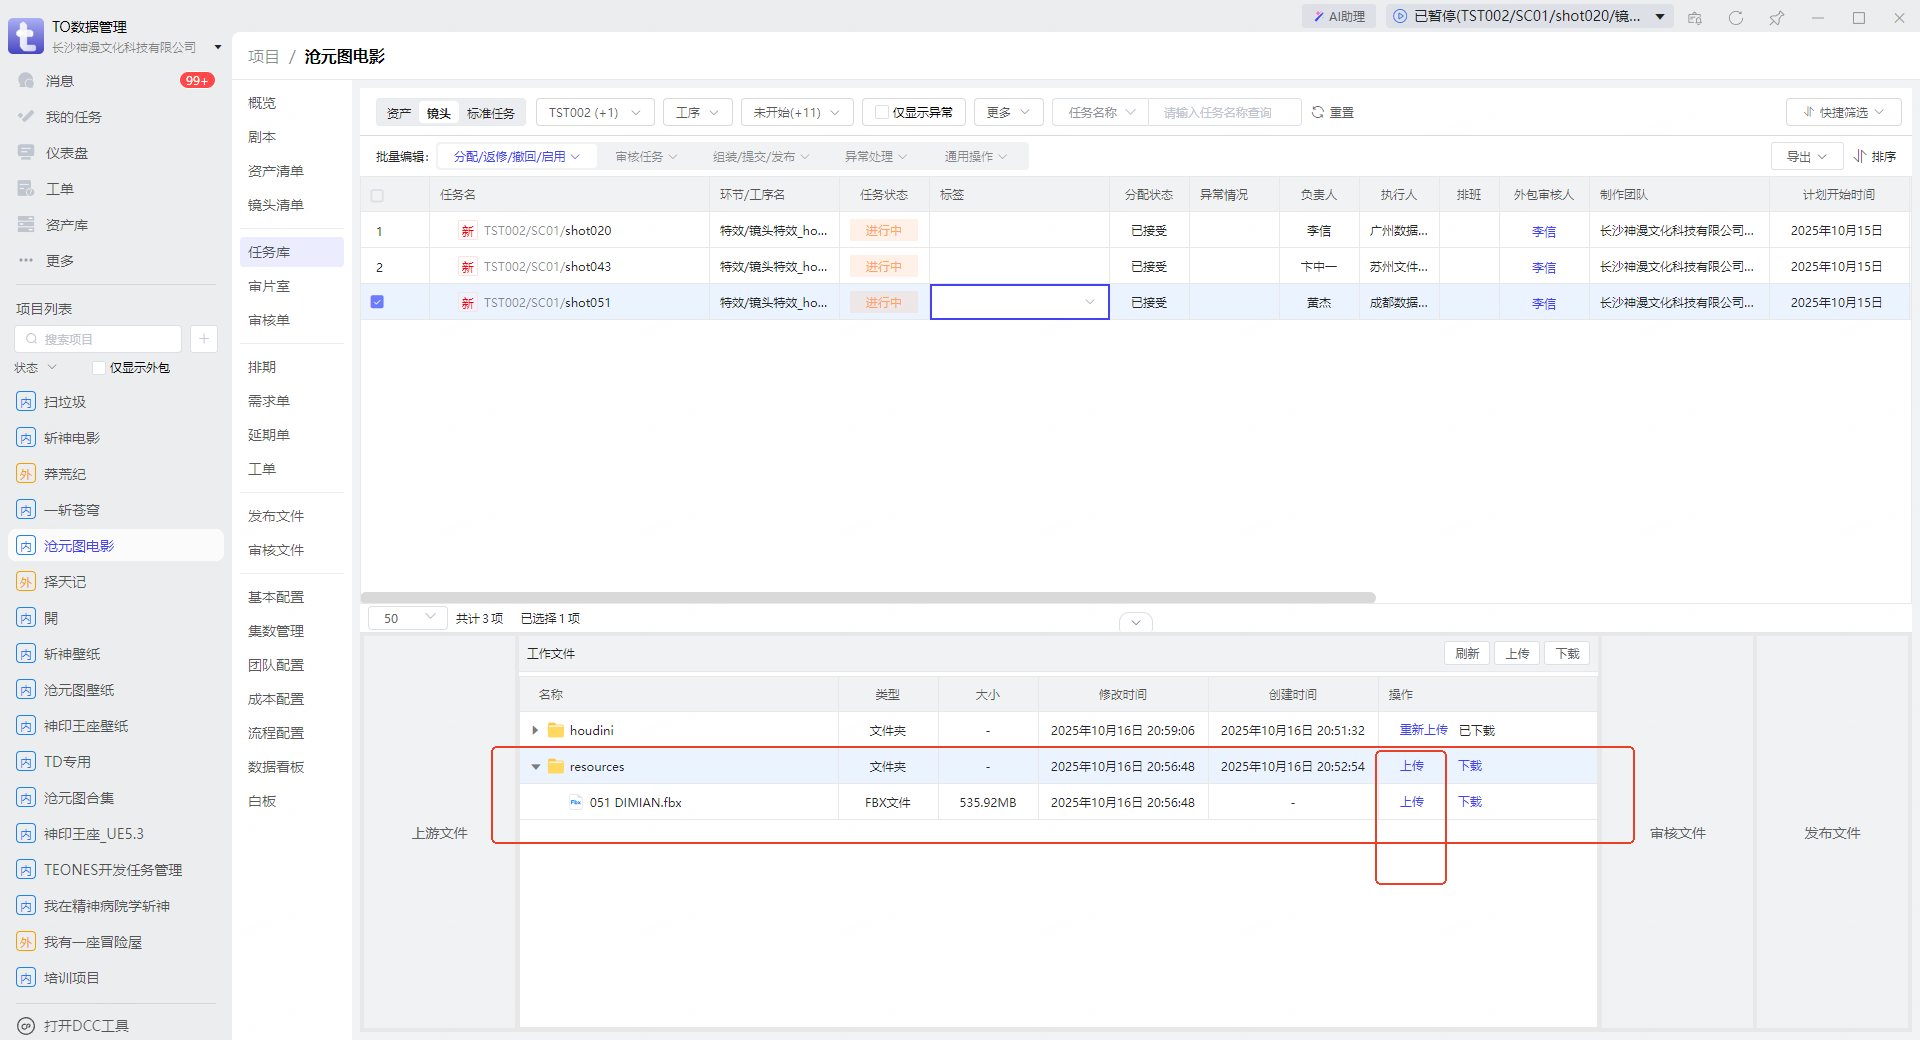1920x1040 pixels.
Task: Collapse the resources folder
Action: tap(535, 767)
